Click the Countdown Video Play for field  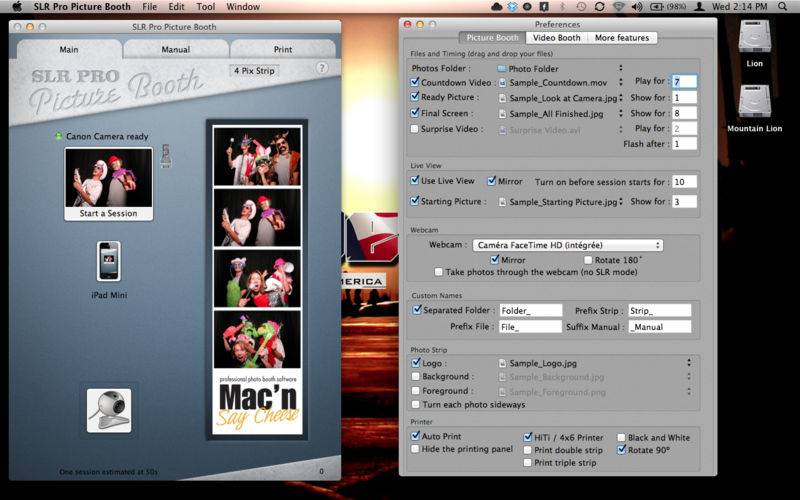coord(684,82)
